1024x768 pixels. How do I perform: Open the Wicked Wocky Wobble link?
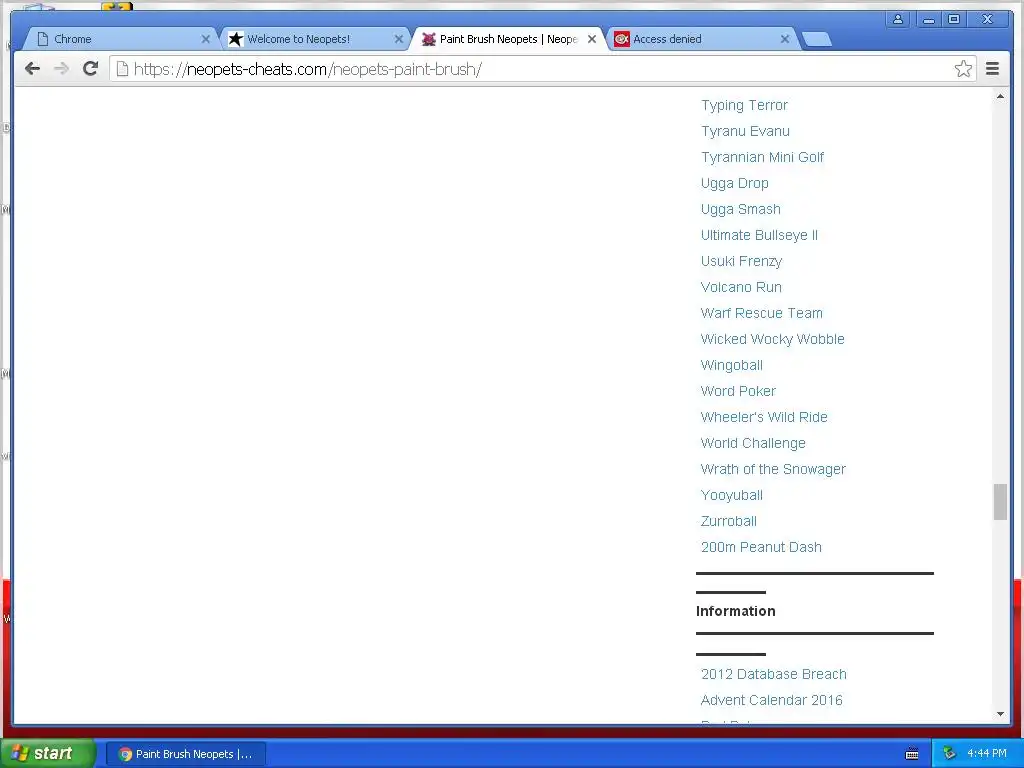773,339
